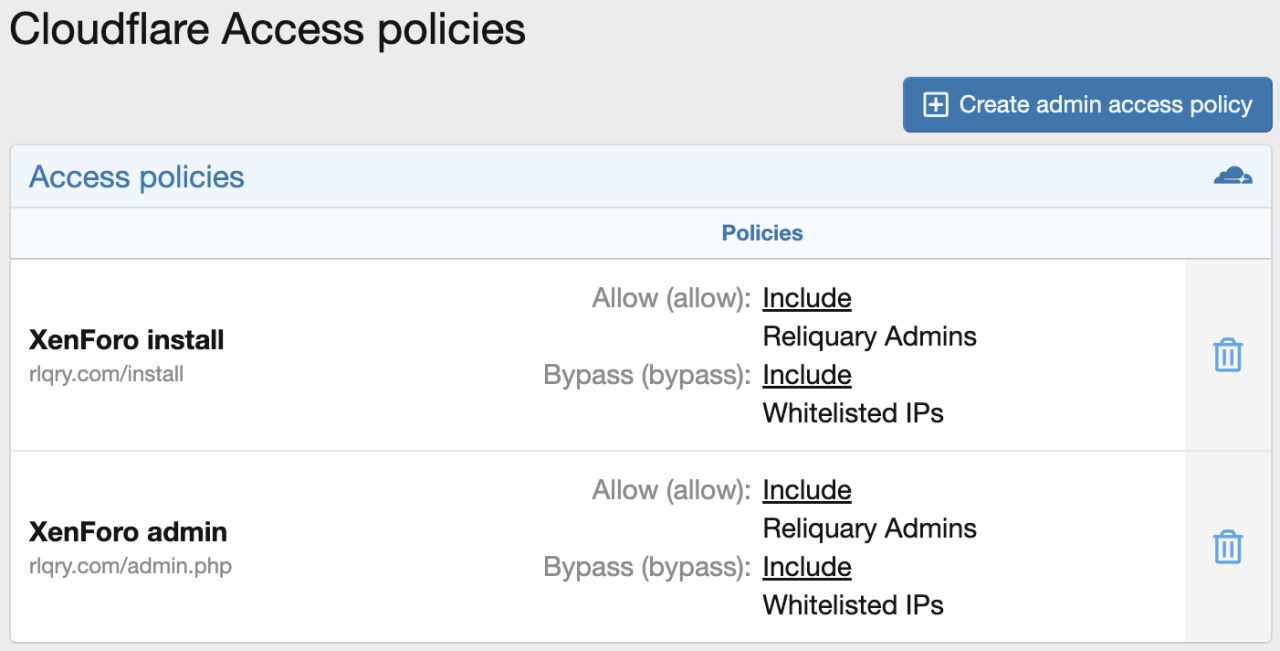Select Whitelisted IPs in XenForo install policy
Image resolution: width=1280 pixels, height=651 pixels.
pyautogui.click(x=853, y=413)
